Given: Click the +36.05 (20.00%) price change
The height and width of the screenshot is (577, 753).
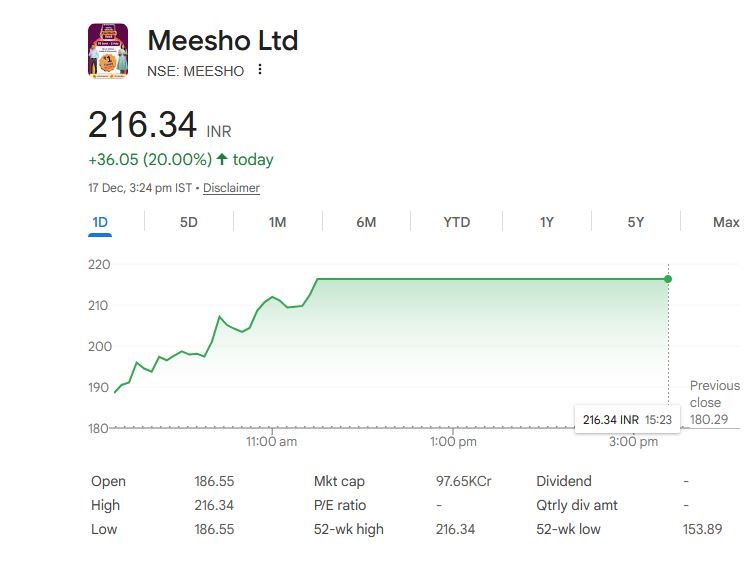Looking at the screenshot, I should [150, 160].
